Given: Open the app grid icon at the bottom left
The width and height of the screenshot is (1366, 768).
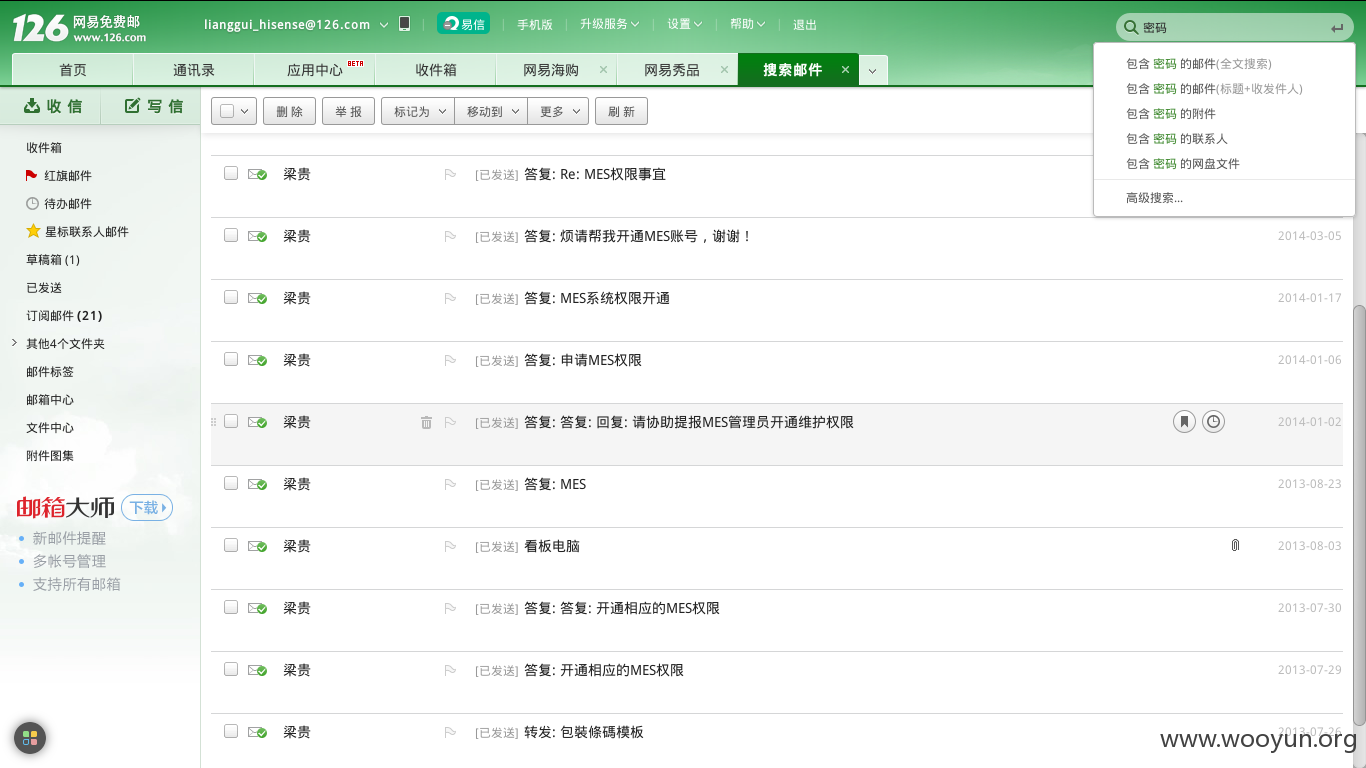Looking at the screenshot, I should pyautogui.click(x=30, y=738).
